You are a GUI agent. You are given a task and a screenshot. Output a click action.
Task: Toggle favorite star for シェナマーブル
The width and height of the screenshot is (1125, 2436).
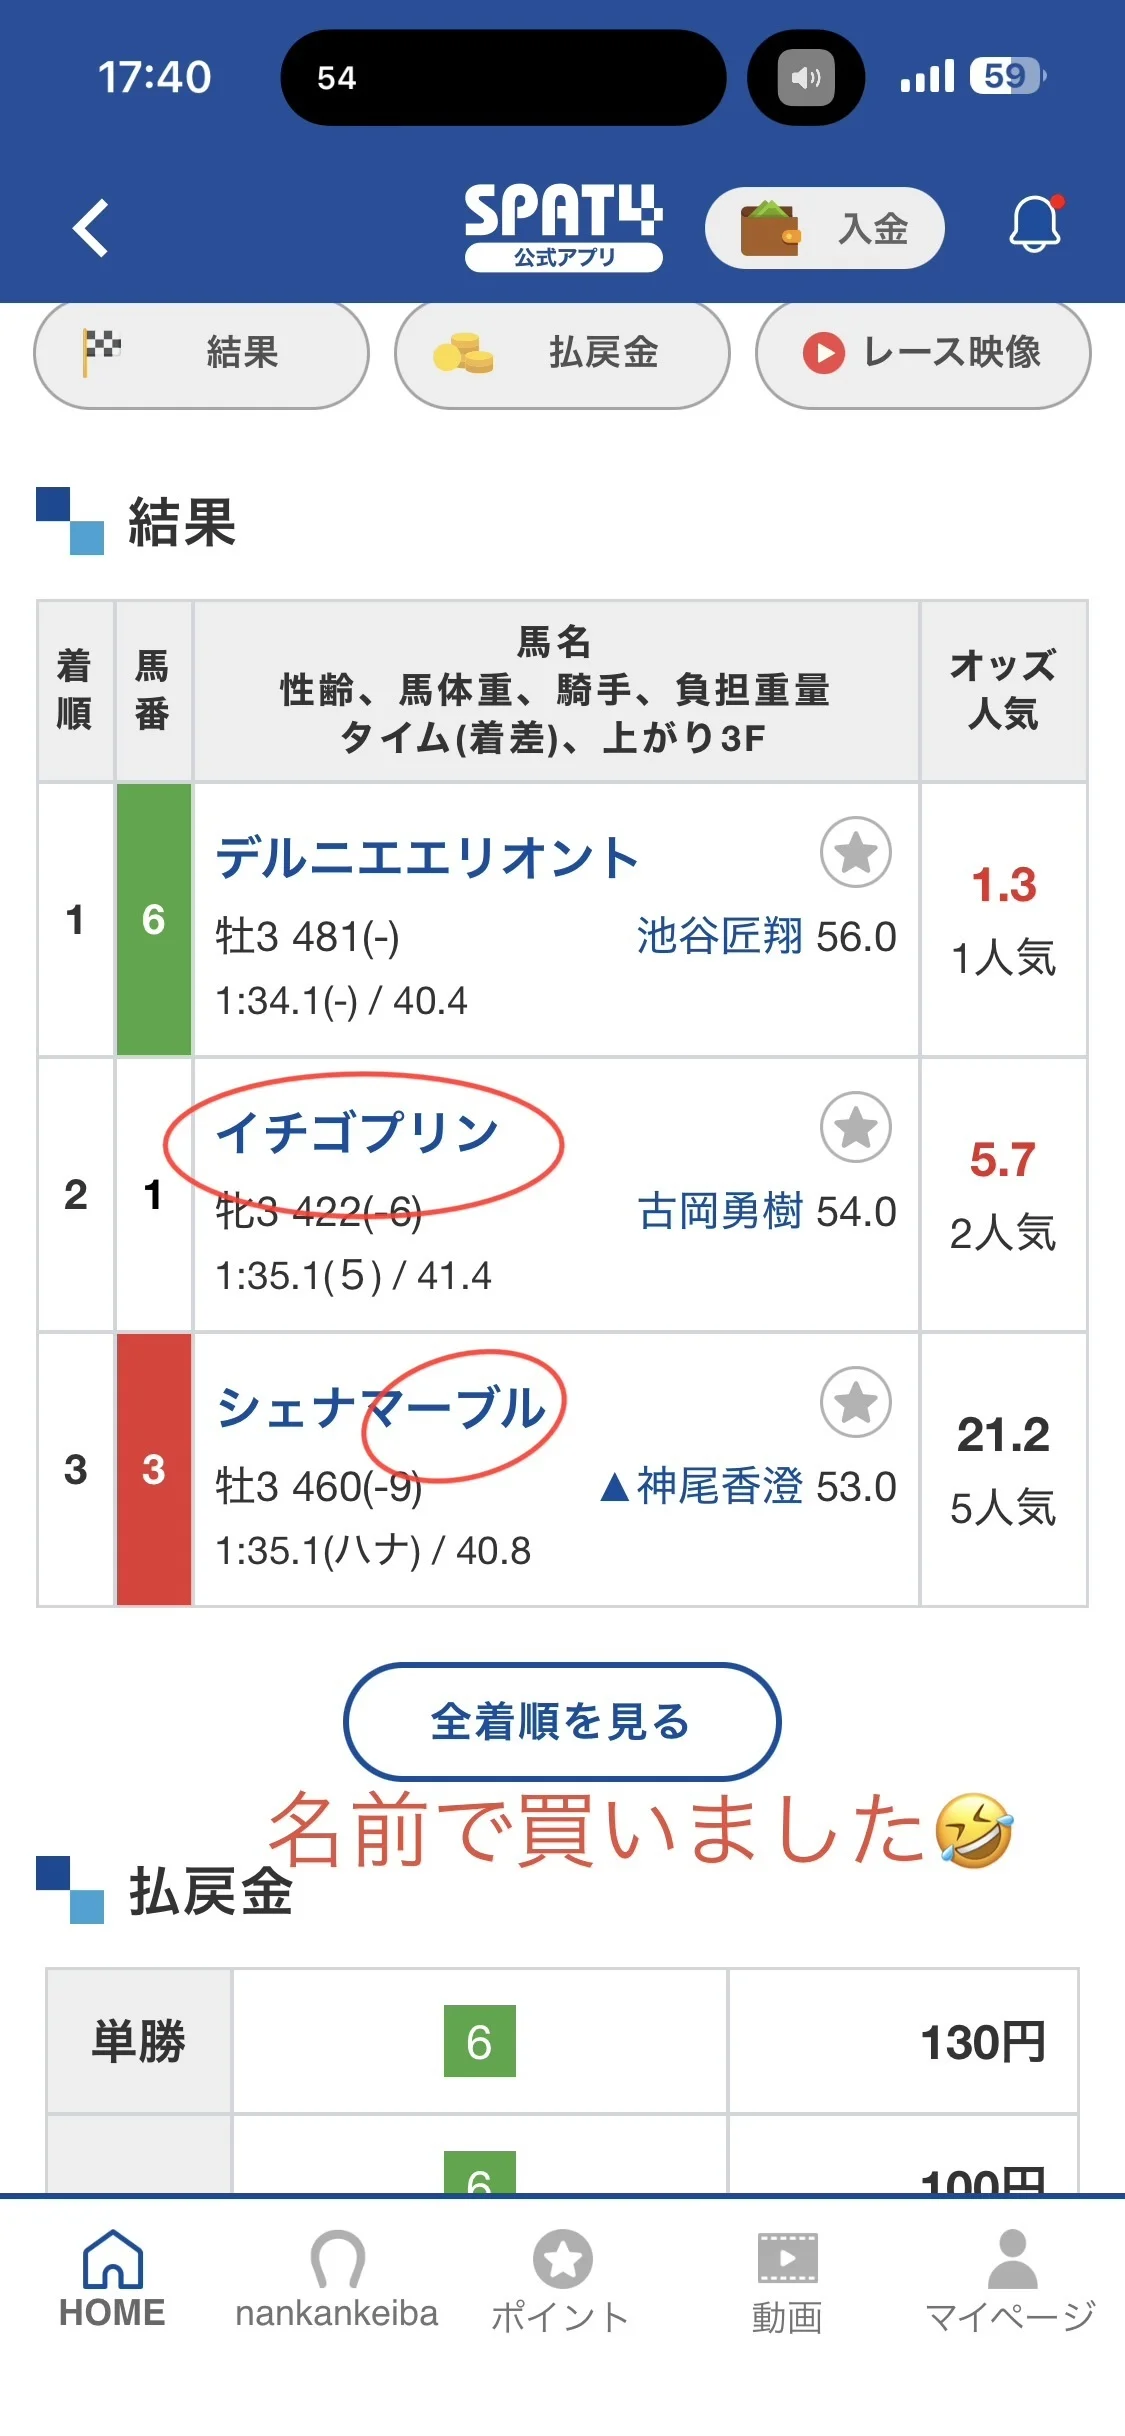(x=855, y=1402)
